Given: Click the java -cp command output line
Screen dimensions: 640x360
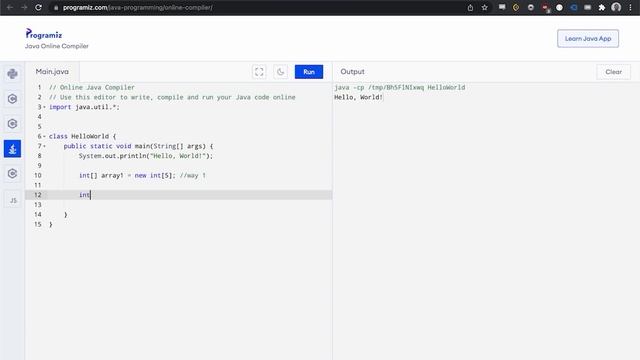Looking at the screenshot, I should pyautogui.click(x=400, y=87).
